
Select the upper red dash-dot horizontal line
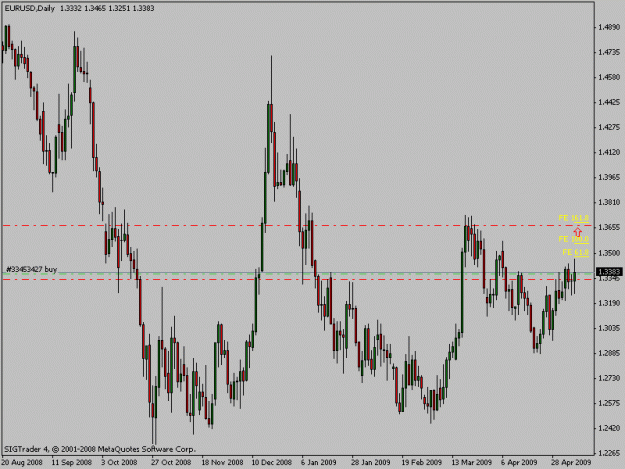[297, 226]
